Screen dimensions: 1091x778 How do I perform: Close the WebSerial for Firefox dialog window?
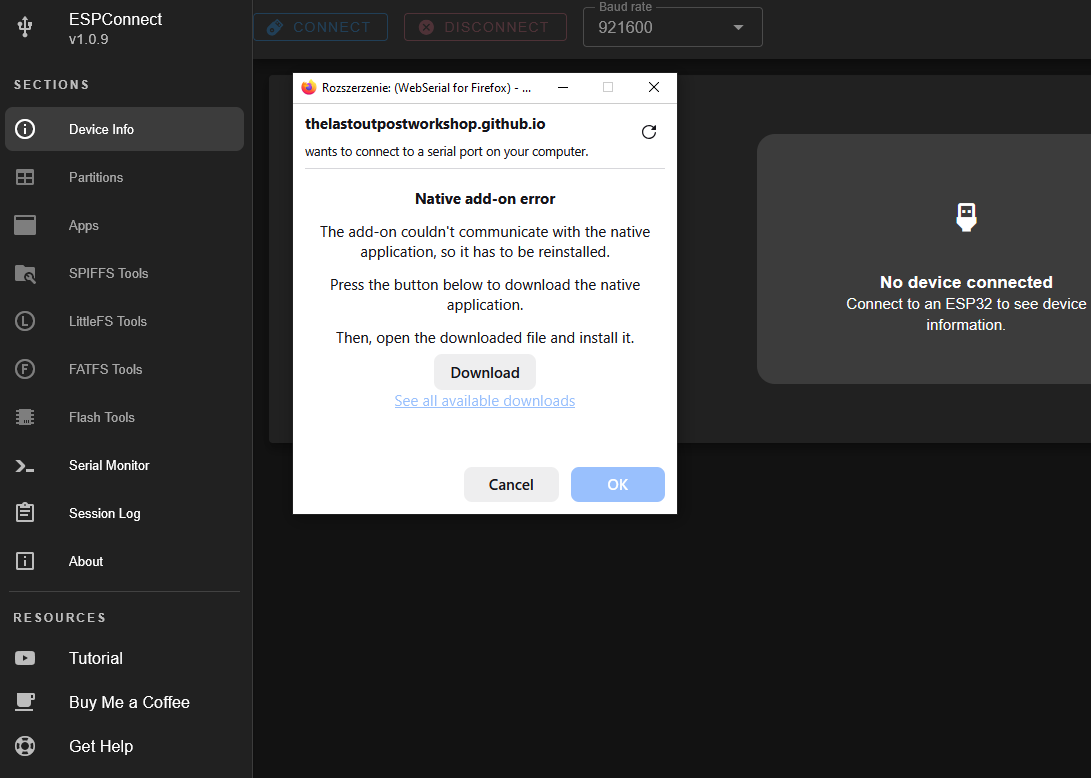click(653, 88)
